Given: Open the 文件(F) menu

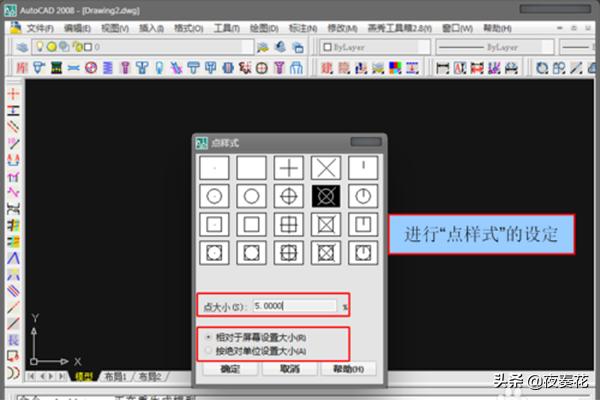Looking at the screenshot, I should coord(40,28).
